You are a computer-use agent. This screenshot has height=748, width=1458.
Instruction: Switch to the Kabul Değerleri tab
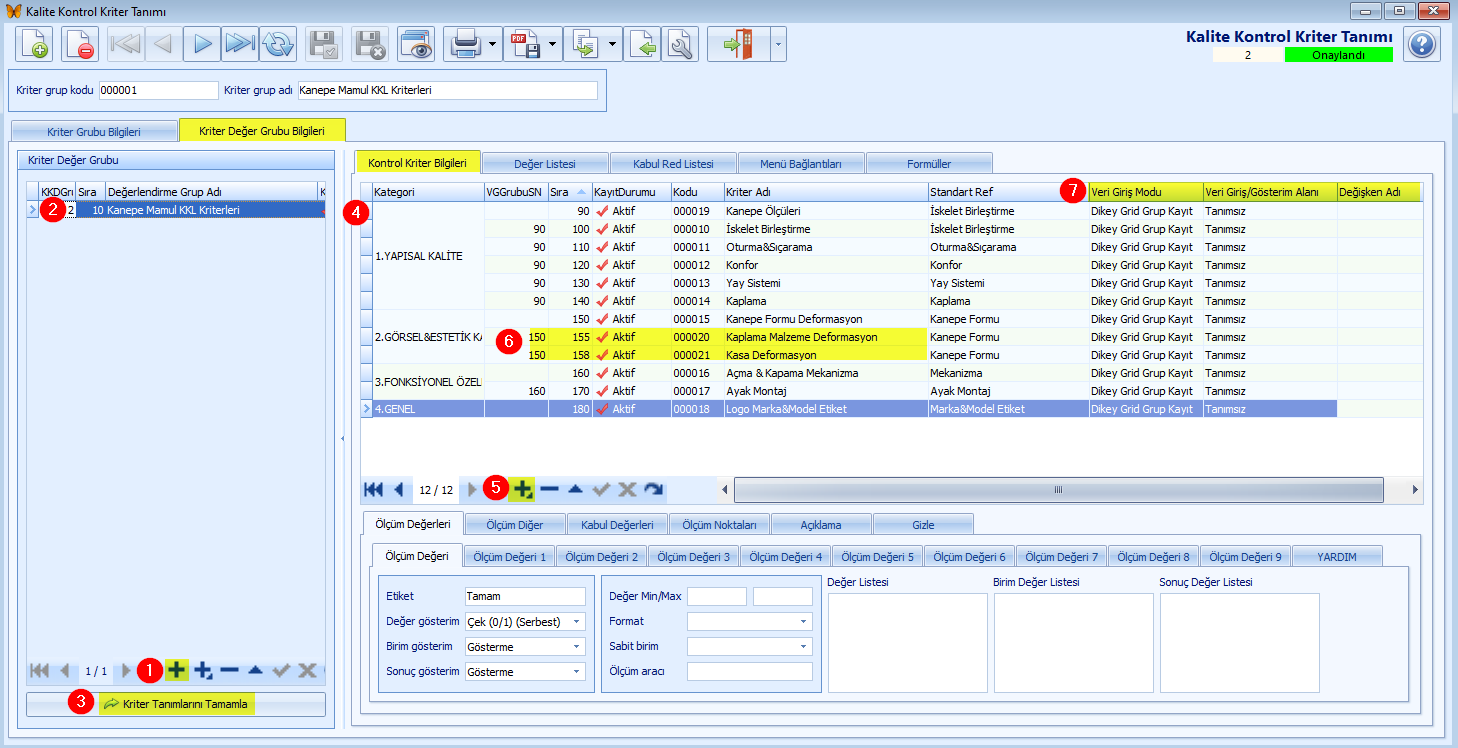(617, 524)
